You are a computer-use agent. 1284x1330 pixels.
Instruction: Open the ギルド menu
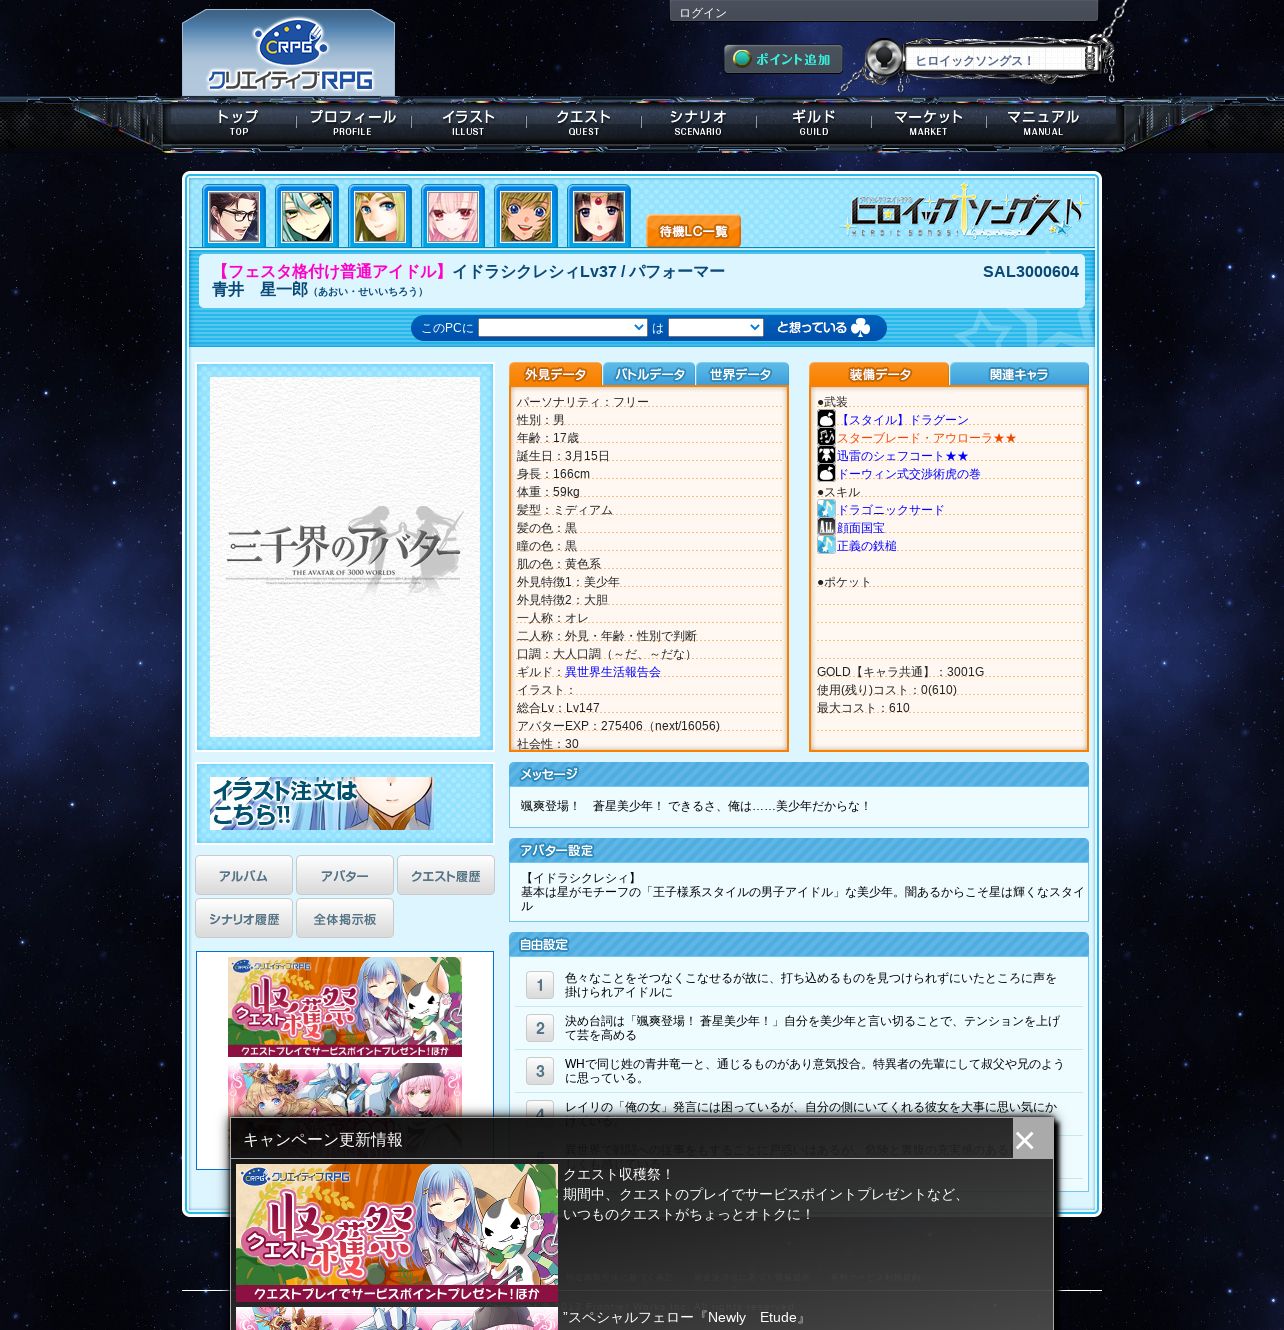pyautogui.click(x=813, y=122)
